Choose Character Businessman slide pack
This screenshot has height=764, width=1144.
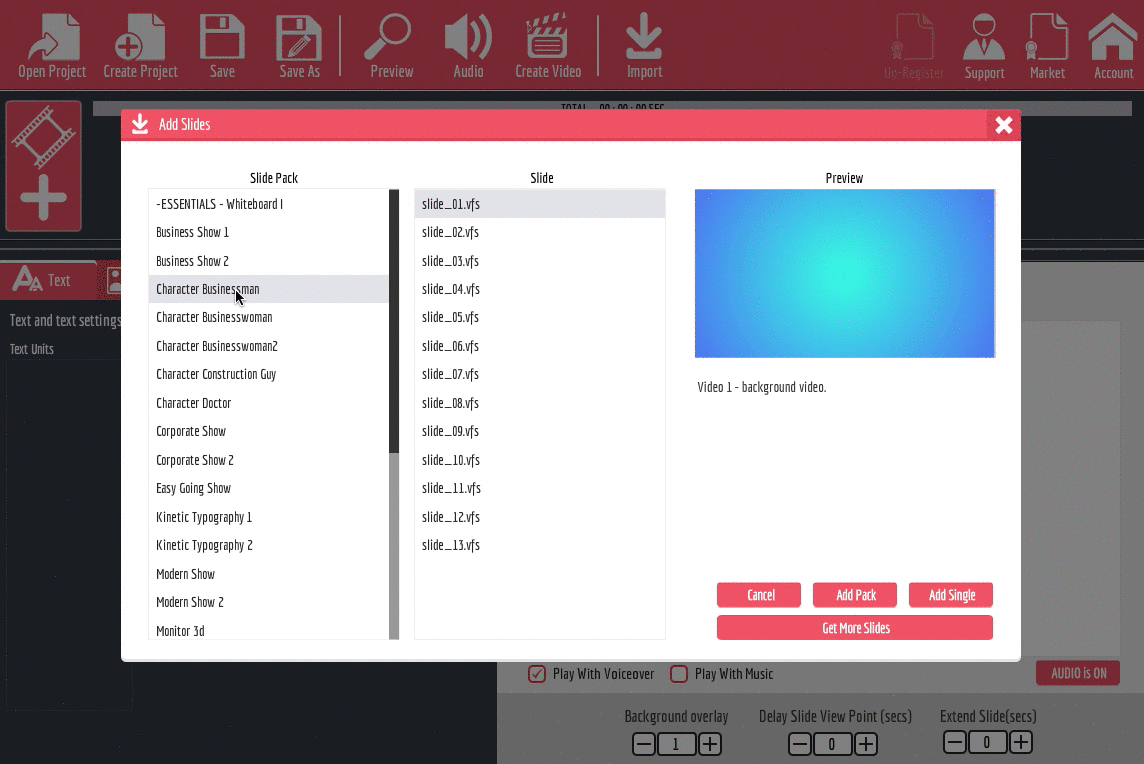pyautogui.click(x=268, y=289)
